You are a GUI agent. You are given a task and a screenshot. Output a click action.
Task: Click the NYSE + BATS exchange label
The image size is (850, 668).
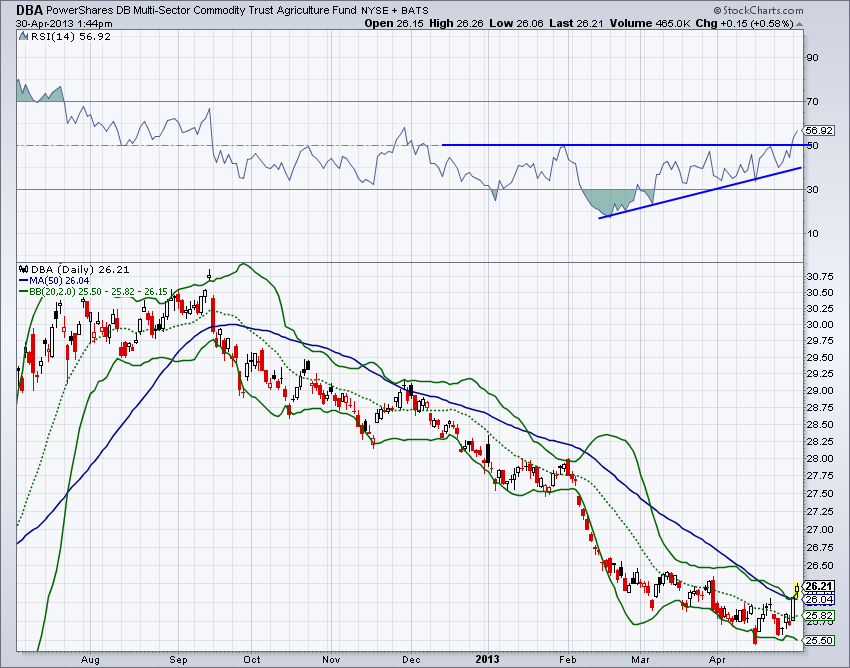pos(395,10)
